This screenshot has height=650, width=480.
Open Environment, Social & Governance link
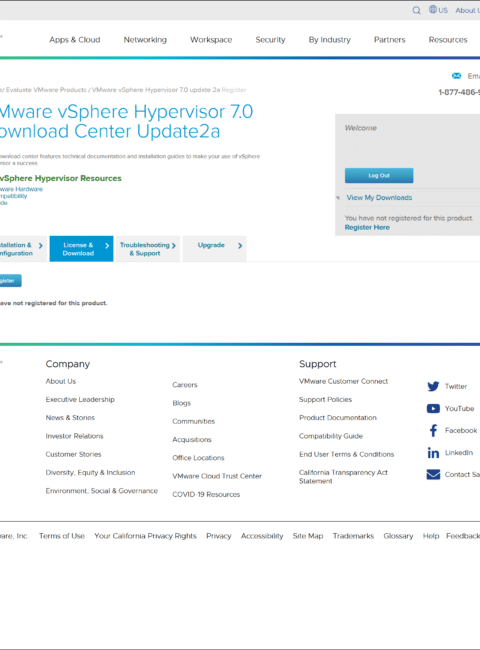click(102, 490)
